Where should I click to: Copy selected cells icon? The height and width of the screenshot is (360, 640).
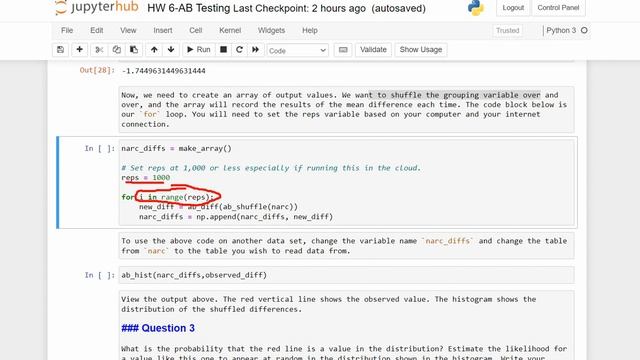coord(116,50)
